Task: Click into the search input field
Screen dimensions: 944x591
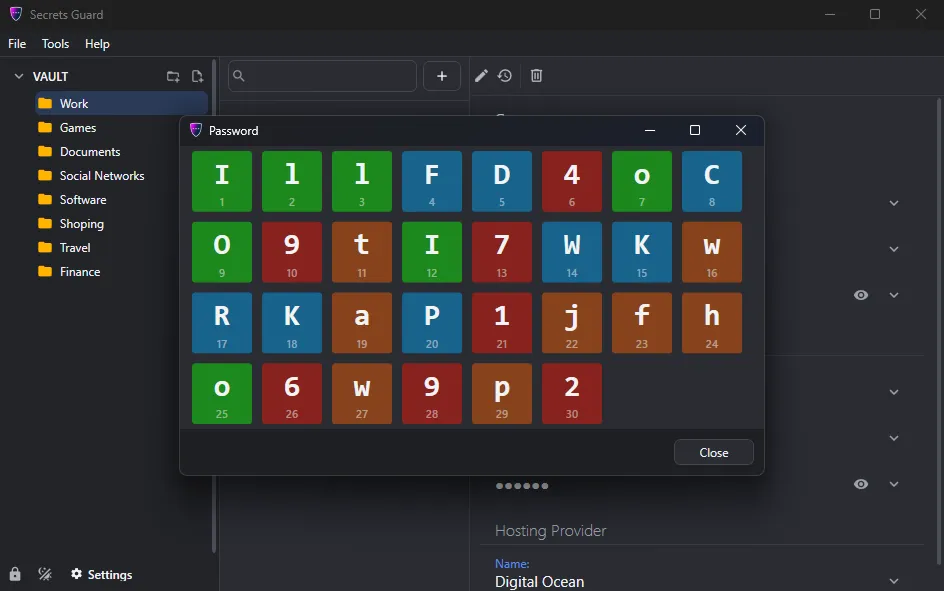Action: (x=322, y=76)
